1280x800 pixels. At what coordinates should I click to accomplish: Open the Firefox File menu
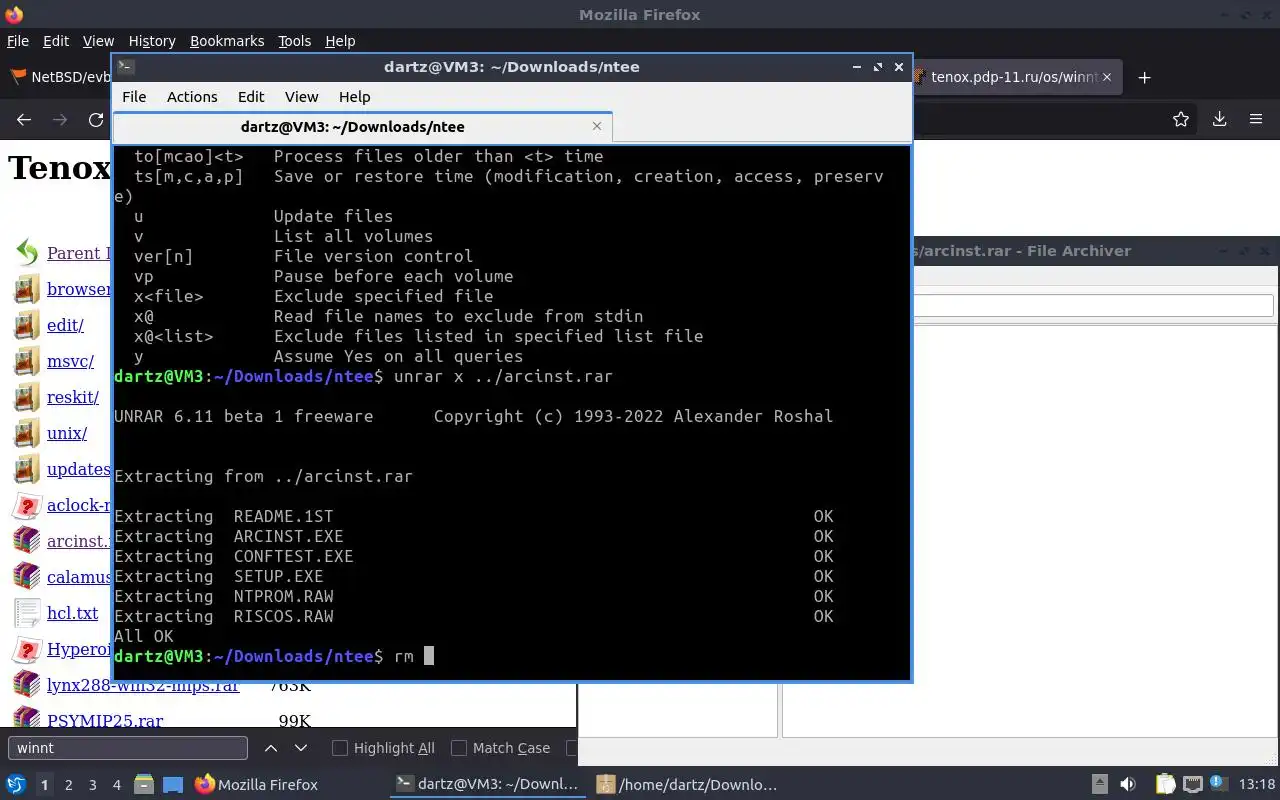click(18, 41)
